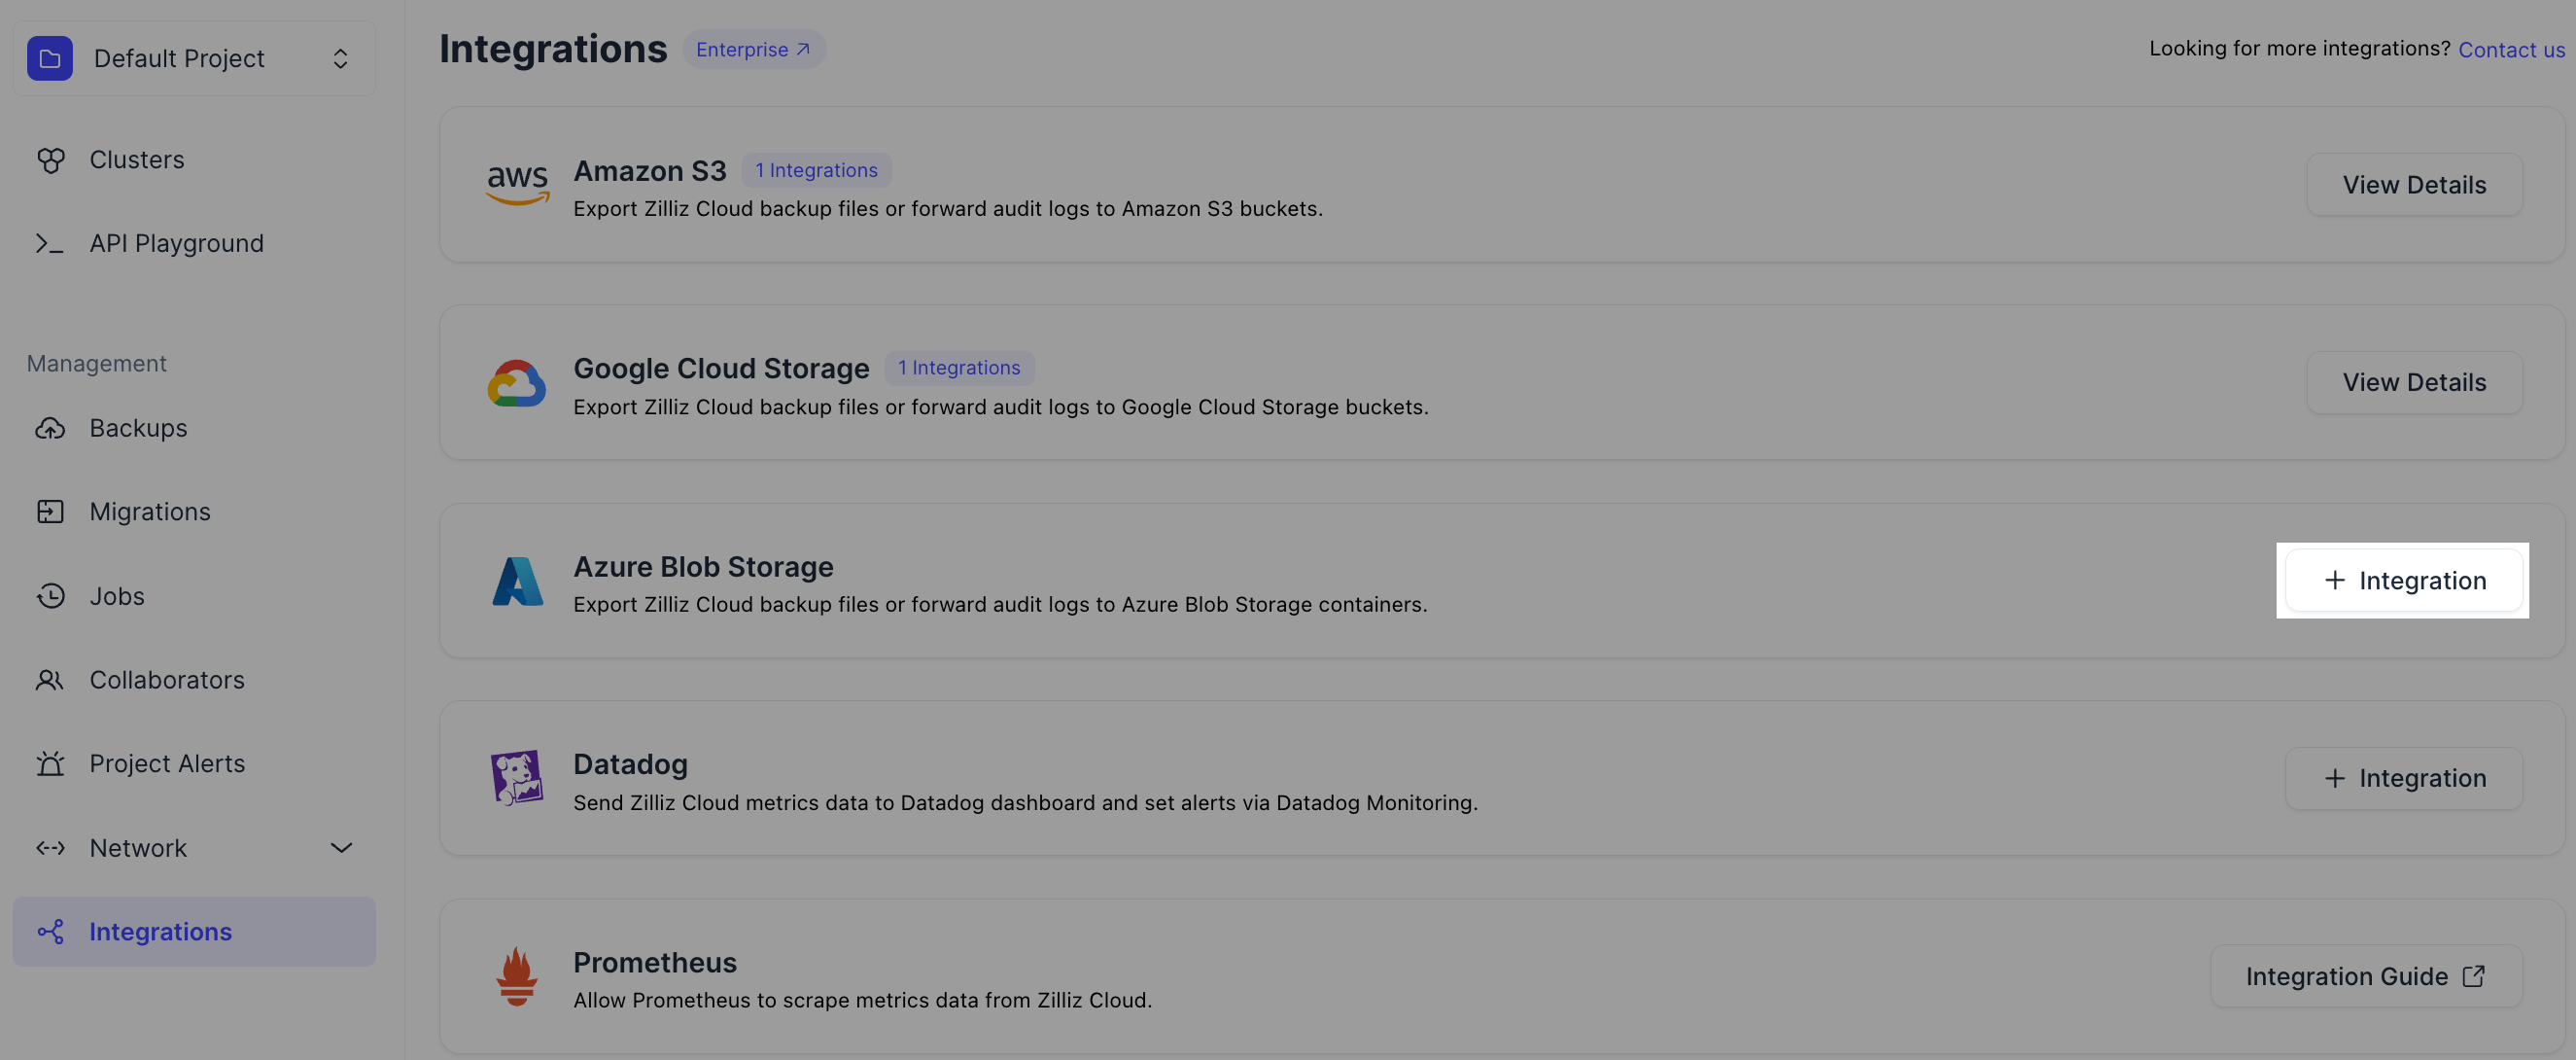This screenshot has height=1060, width=2576.
Task: Expand the Network menu chevron
Action: tap(341, 848)
